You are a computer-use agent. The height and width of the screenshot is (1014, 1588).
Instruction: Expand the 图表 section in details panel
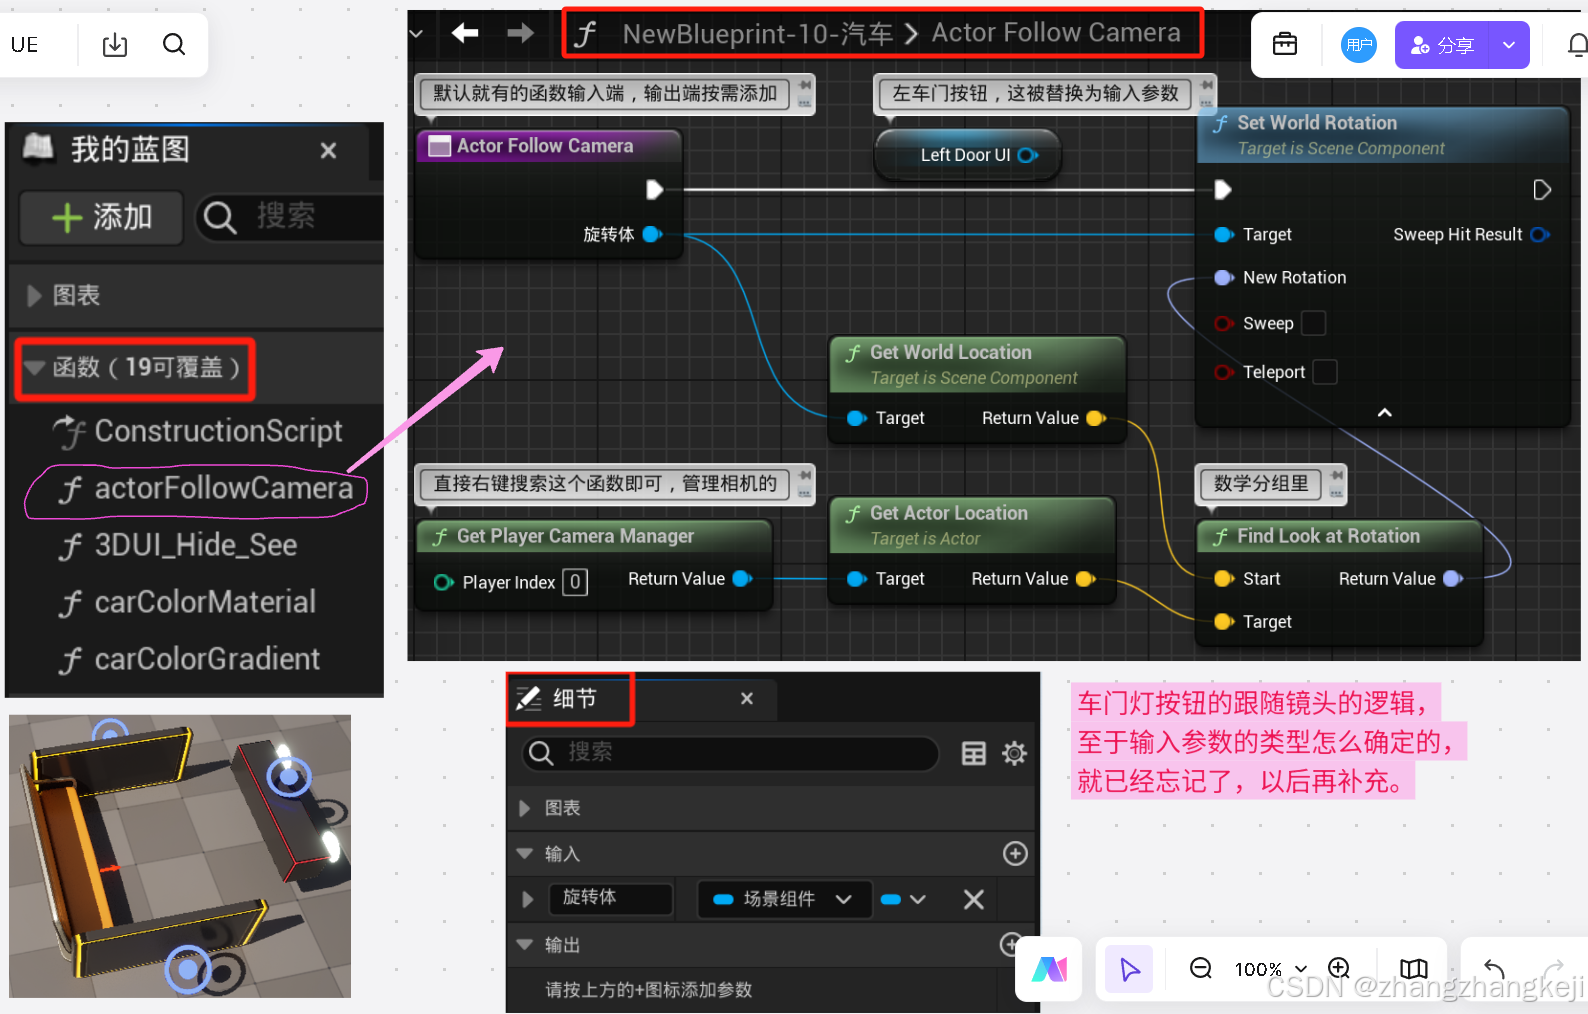524,808
